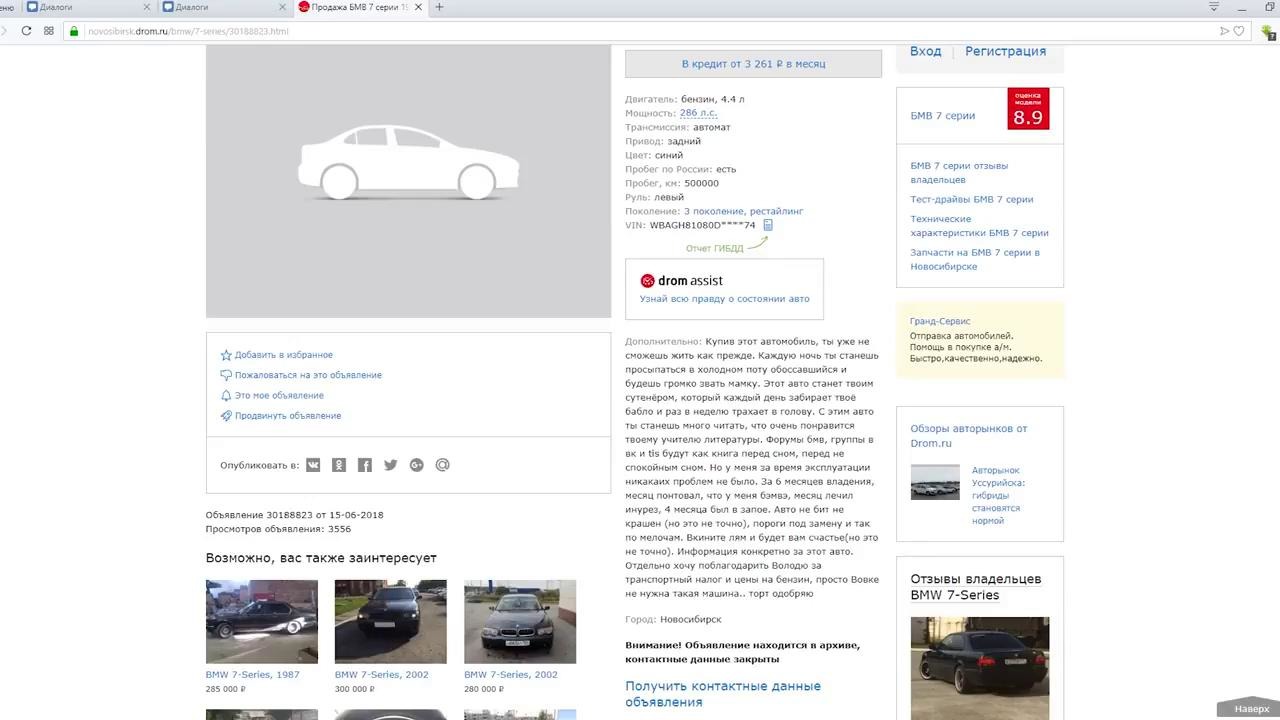Click the Наверх back-to-top button
Image resolution: width=1280 pixels, height=720 pixels.
click(x=1251, y=709)
